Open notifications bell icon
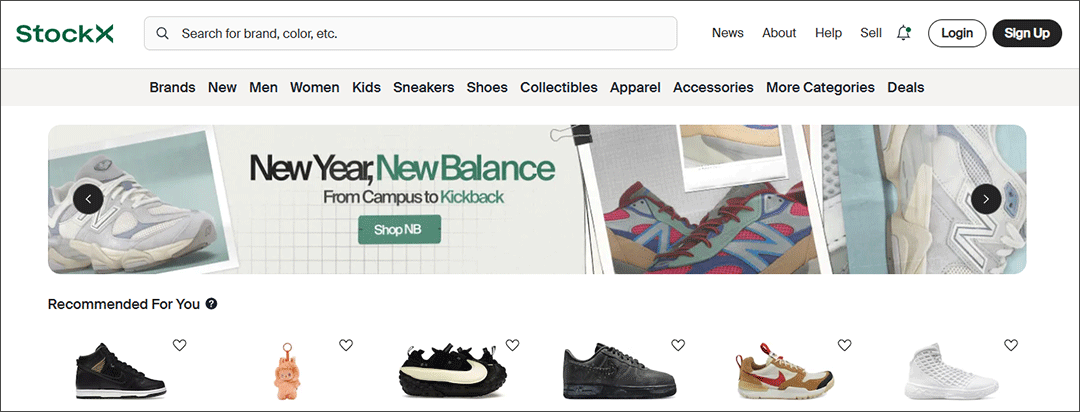Image resolution: width=1080 pixels, height=412 pixels. point(904,33)
